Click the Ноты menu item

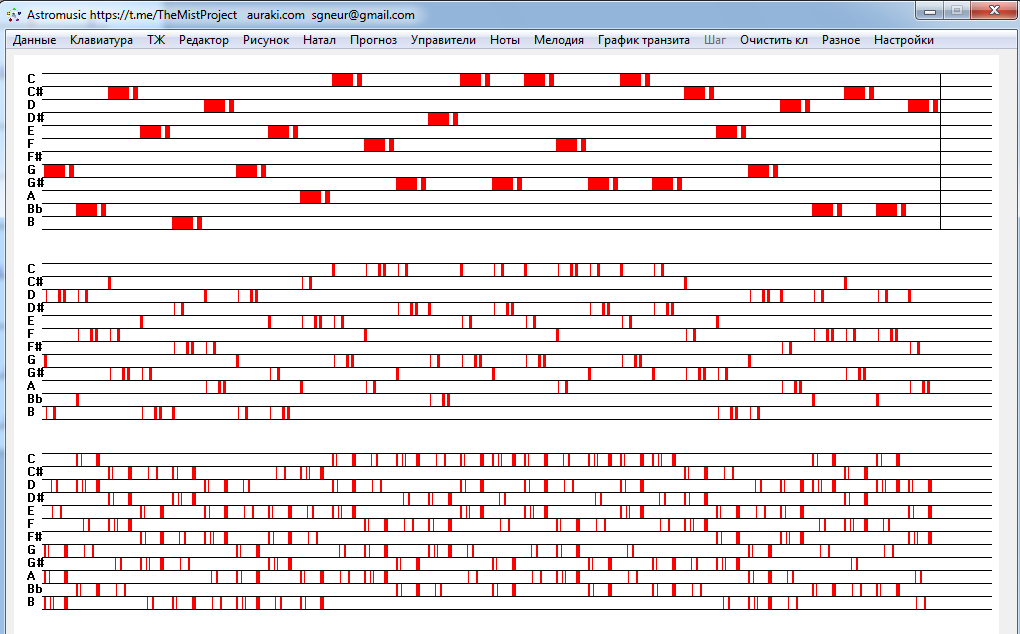tap(505, 40)
